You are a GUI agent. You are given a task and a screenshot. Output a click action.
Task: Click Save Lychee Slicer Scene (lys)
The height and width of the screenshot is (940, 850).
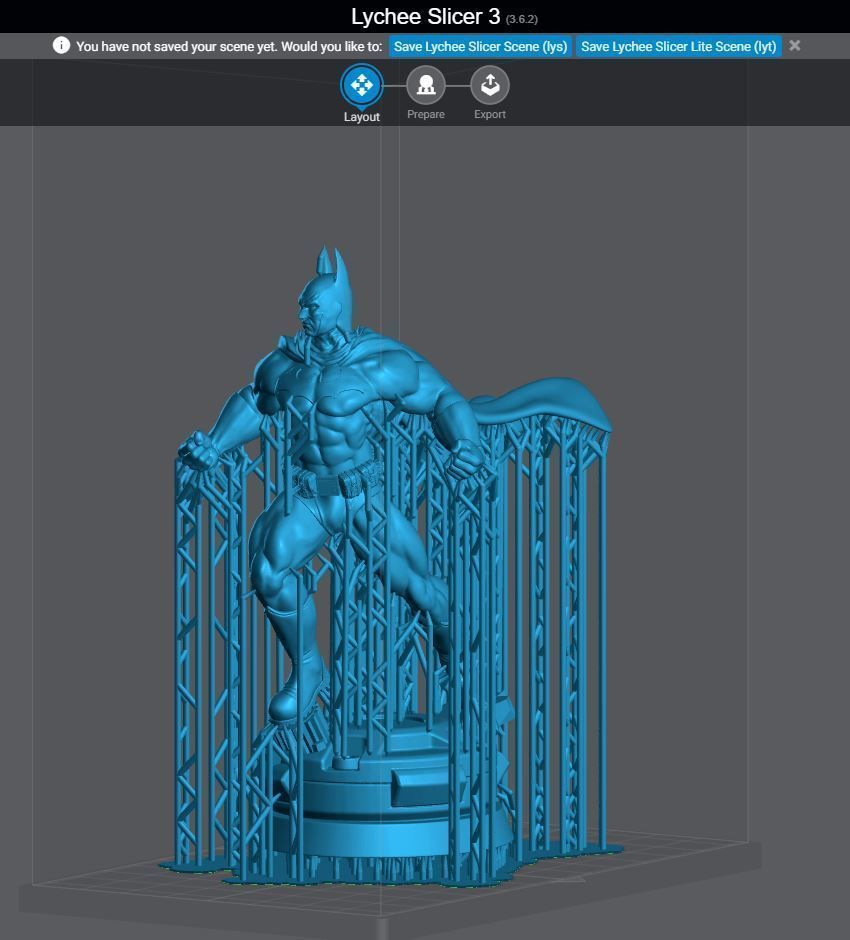[x=479, y=46]
